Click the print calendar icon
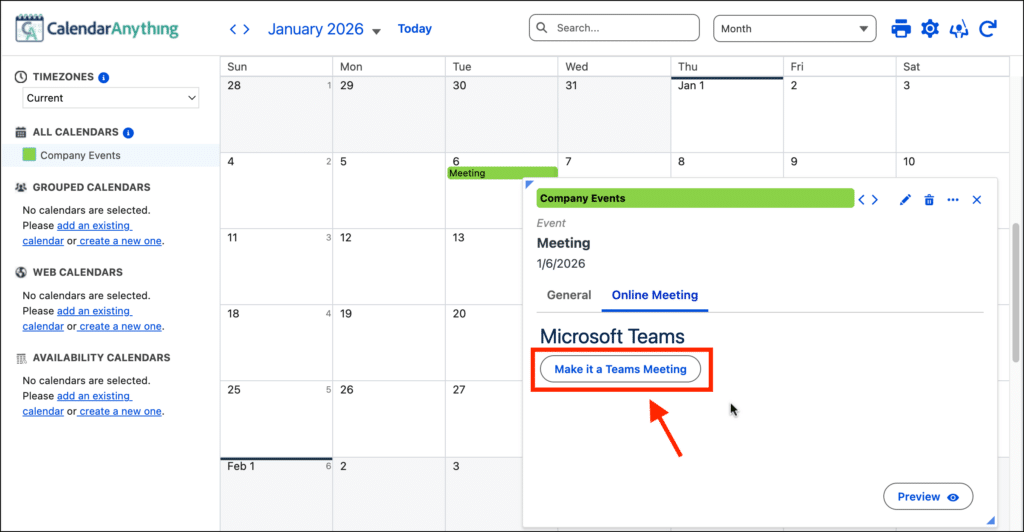1024x532 pixels. click(901, 29)
